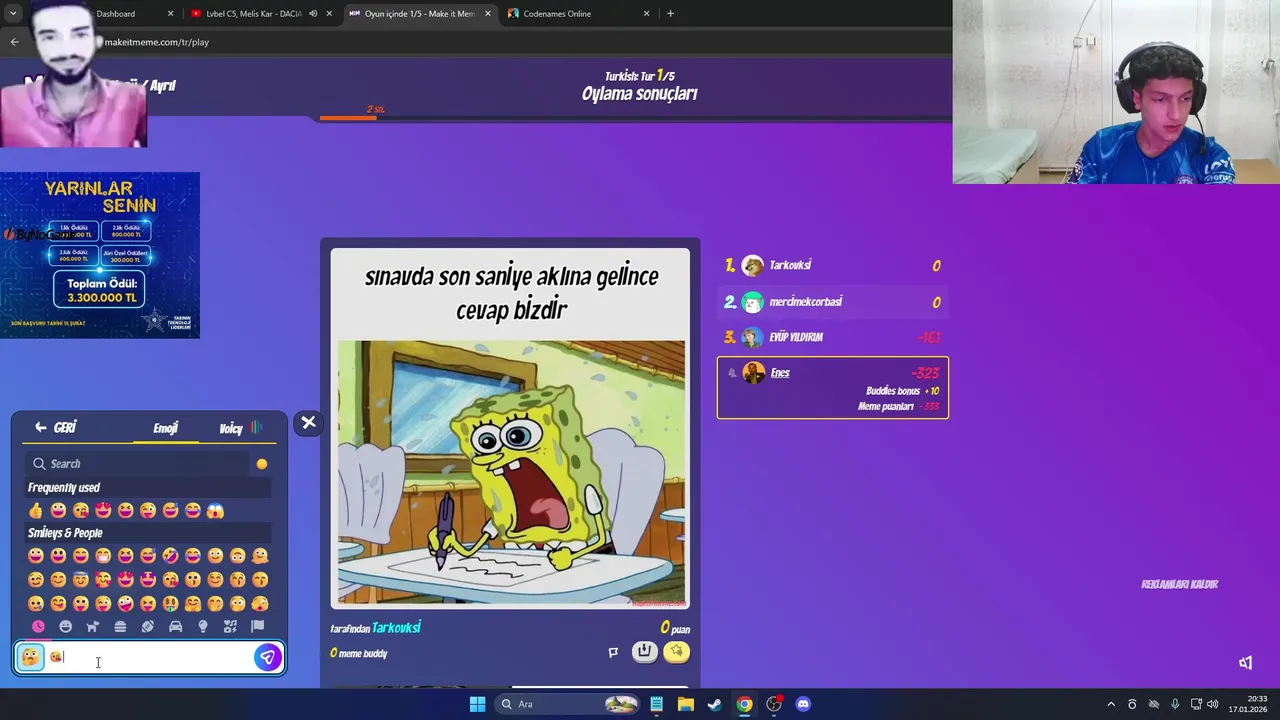This screenshot has height=720, width=1280.
Task: Open the travel category car icon
Action: tap(175, 627)
